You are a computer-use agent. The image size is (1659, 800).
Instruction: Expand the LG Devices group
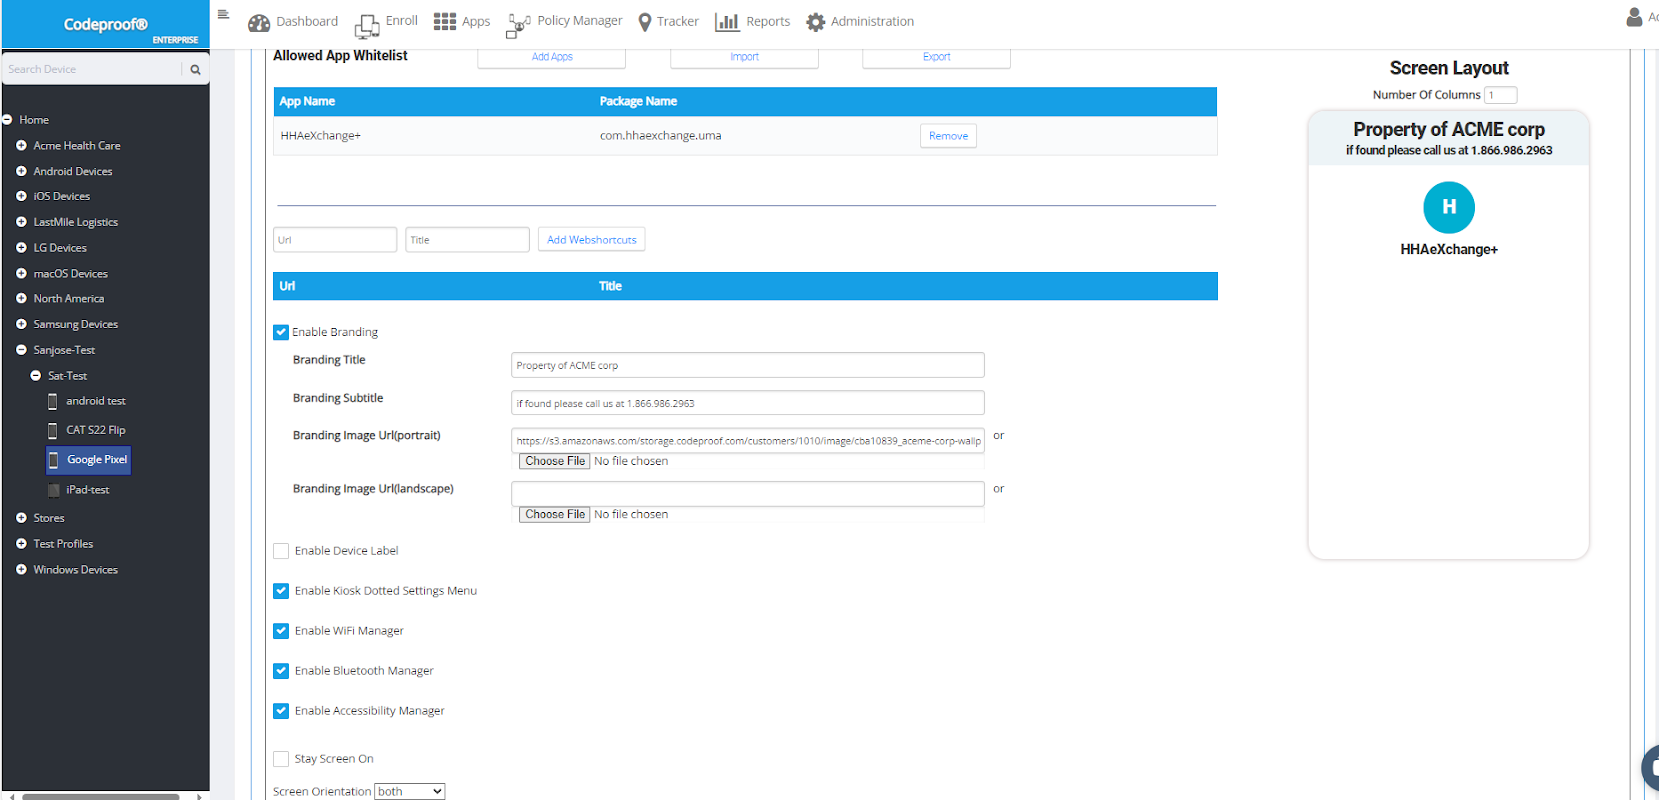click(x=21, y=248)
